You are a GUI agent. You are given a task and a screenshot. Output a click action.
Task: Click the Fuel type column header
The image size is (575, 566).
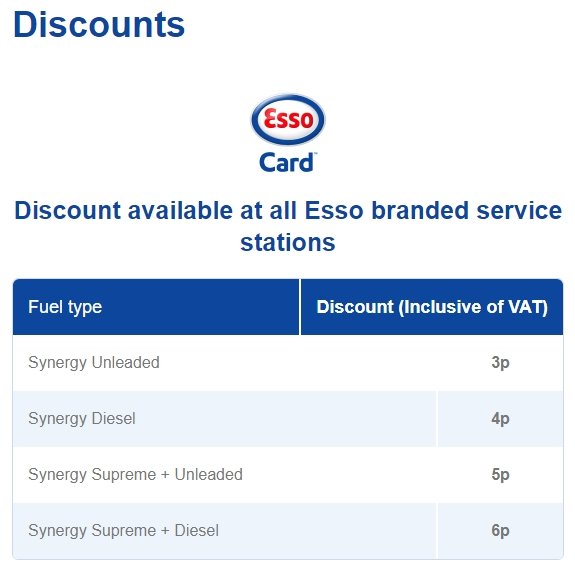click(x=65, y=307)
